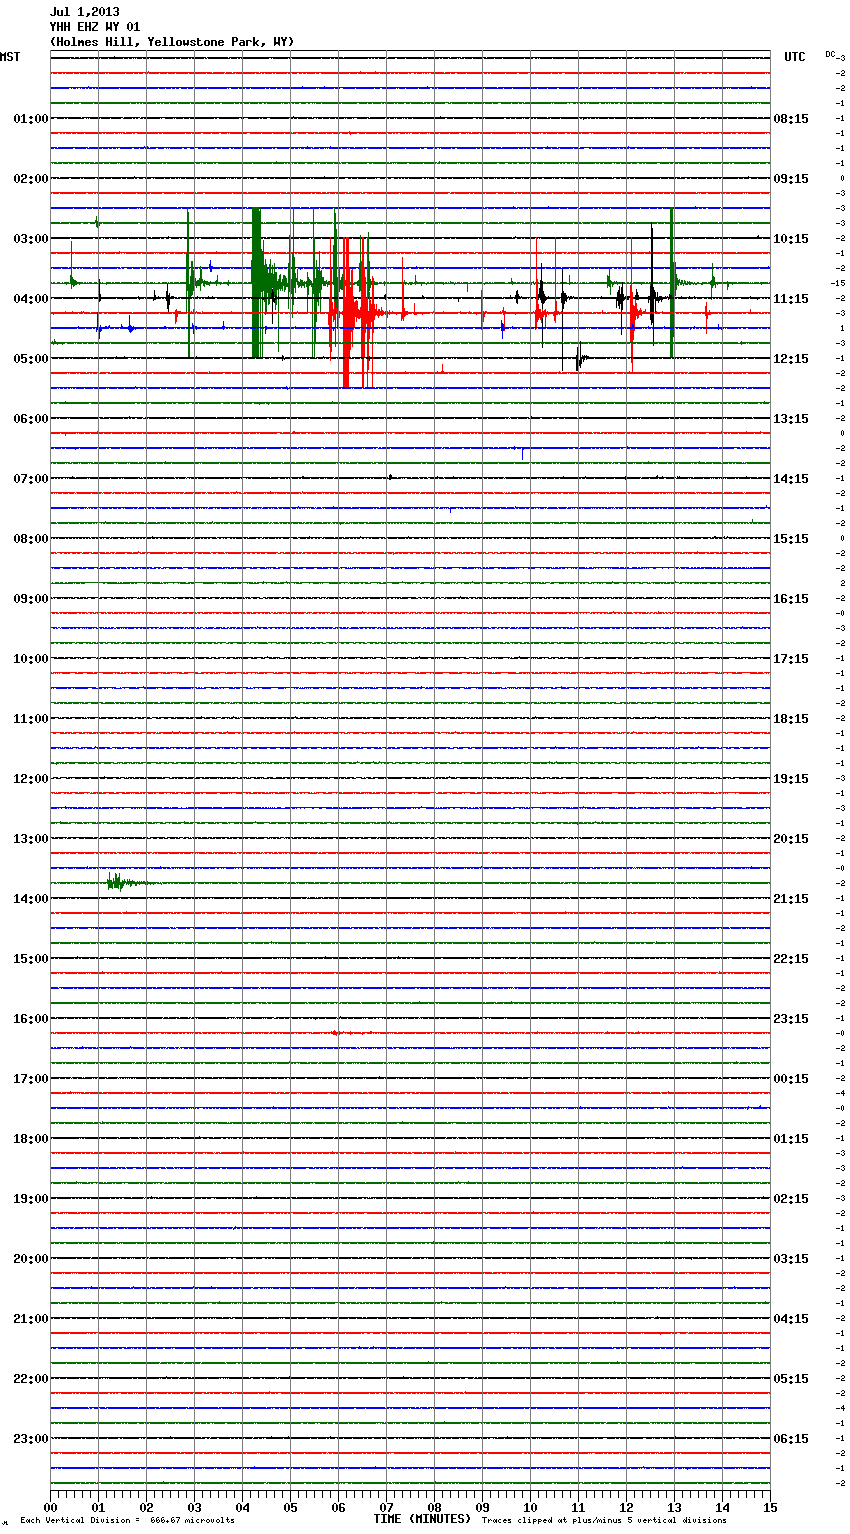850x1534 pixels.
Task: Select the 21:00 MST time label
Action: click(31, 1319)
